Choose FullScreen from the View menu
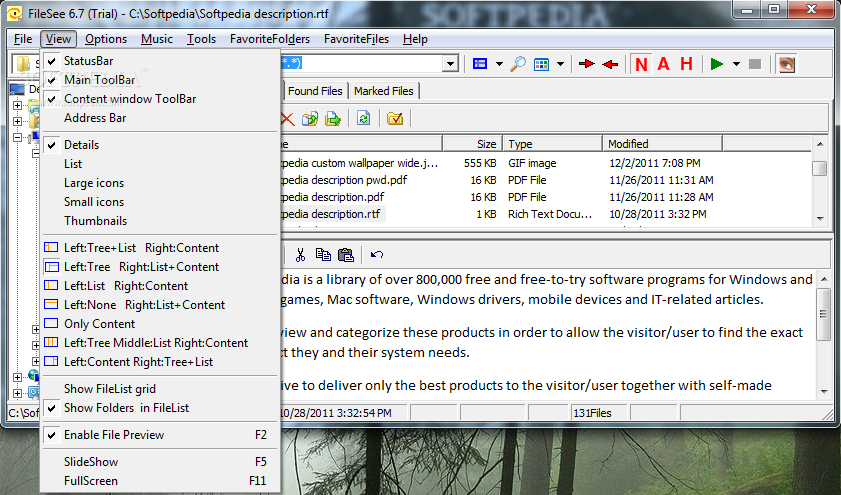 pos(160,481)
